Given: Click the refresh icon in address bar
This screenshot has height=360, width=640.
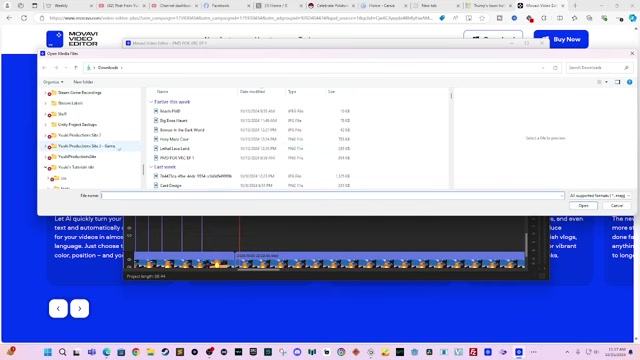Looking at the screenshot, I should click(555, 68).
